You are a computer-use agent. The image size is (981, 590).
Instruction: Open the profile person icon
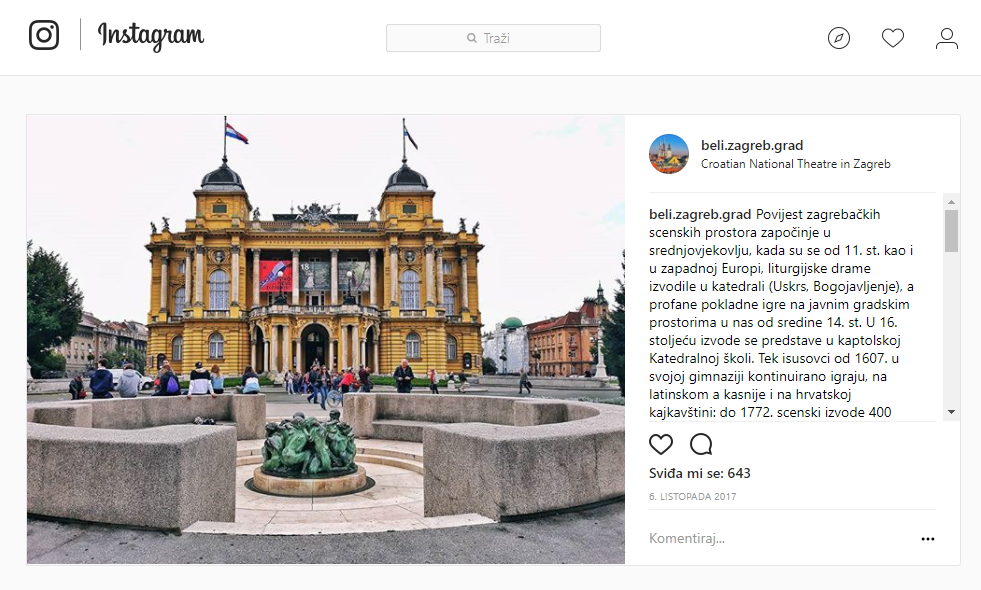coord(947,38)
